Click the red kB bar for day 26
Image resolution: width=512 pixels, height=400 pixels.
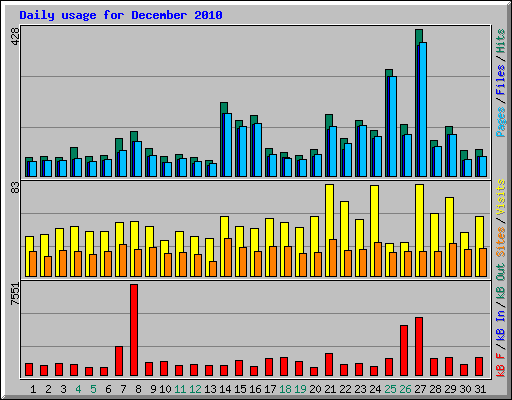pyautogui.click(x=404, y=351)
